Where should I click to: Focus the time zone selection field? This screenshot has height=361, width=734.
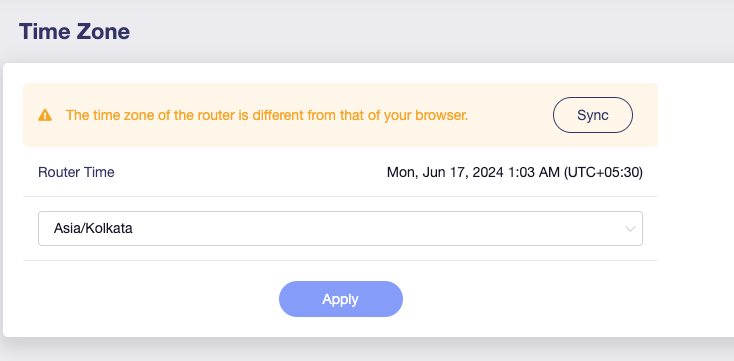(340, 228)
